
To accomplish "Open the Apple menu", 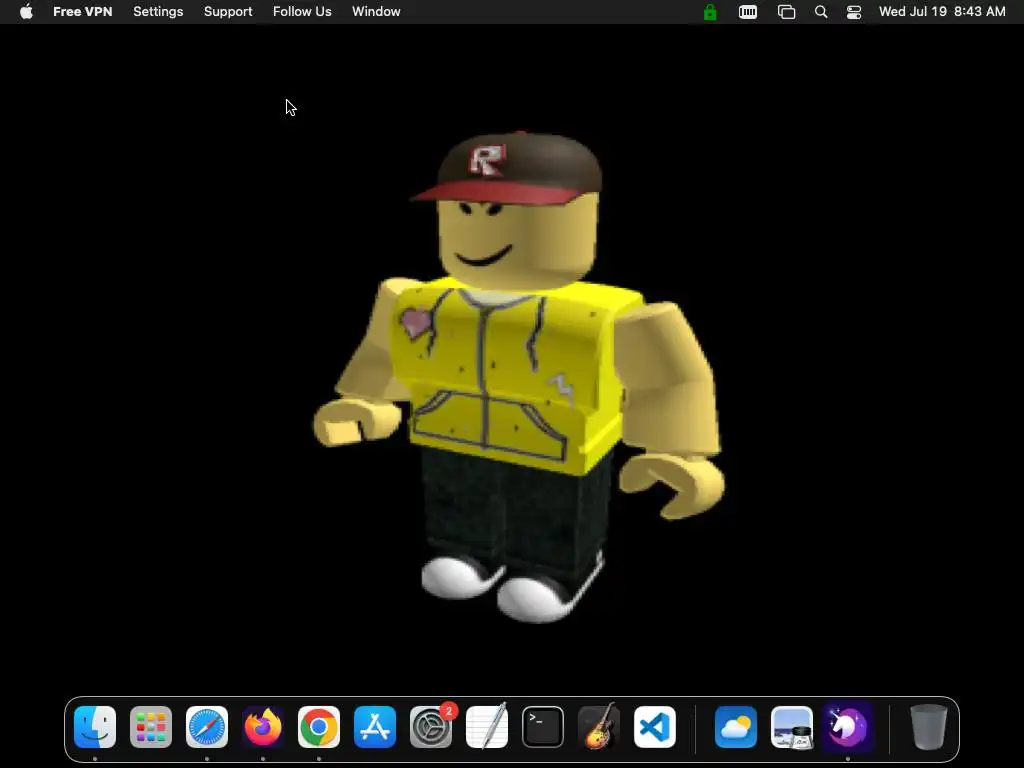I will point(26,12).
